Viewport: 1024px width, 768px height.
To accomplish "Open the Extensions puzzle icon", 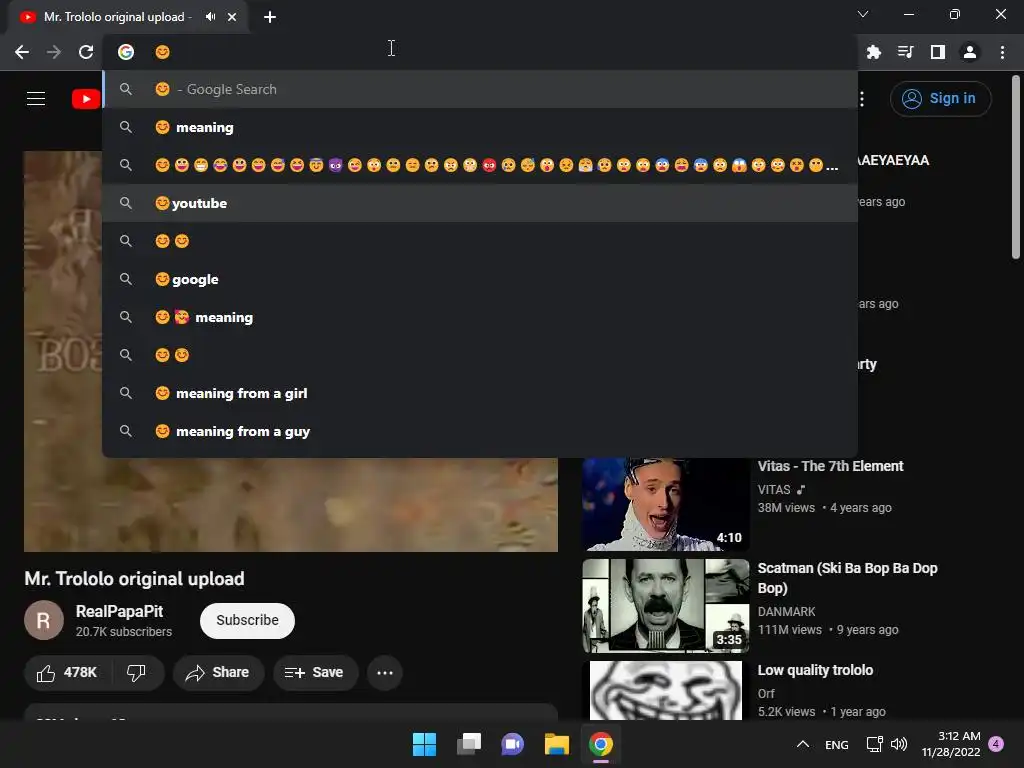I will [873, 52].
